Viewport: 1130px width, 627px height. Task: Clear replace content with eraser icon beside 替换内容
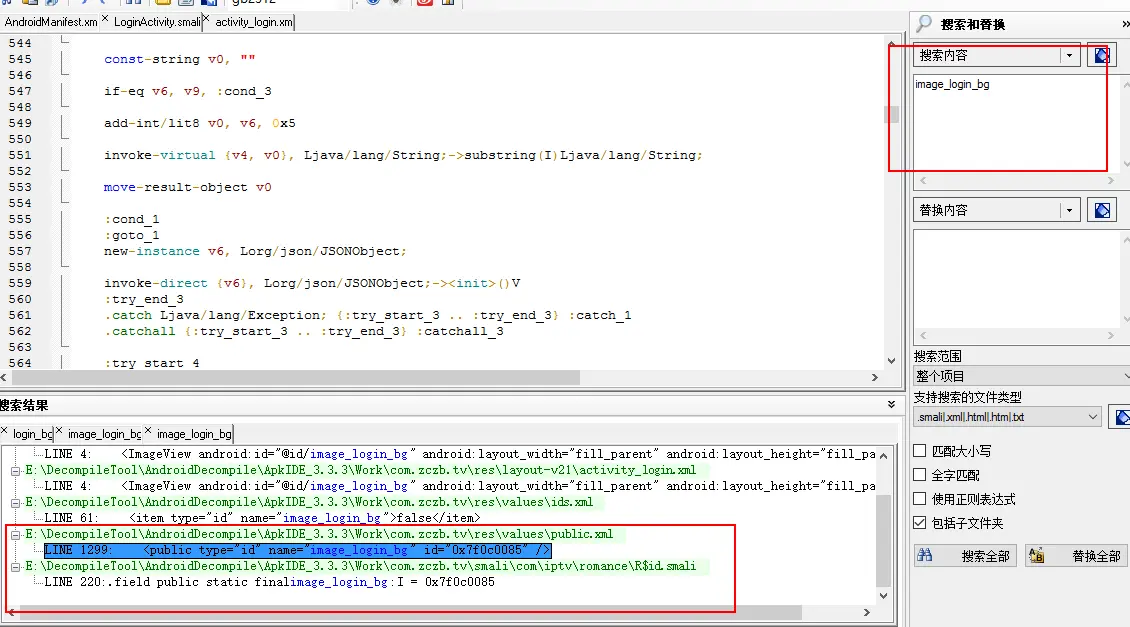1102,210
